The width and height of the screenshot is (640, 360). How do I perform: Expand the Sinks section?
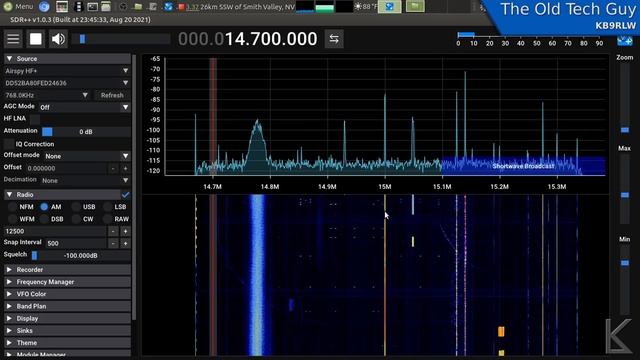(67, 331)
